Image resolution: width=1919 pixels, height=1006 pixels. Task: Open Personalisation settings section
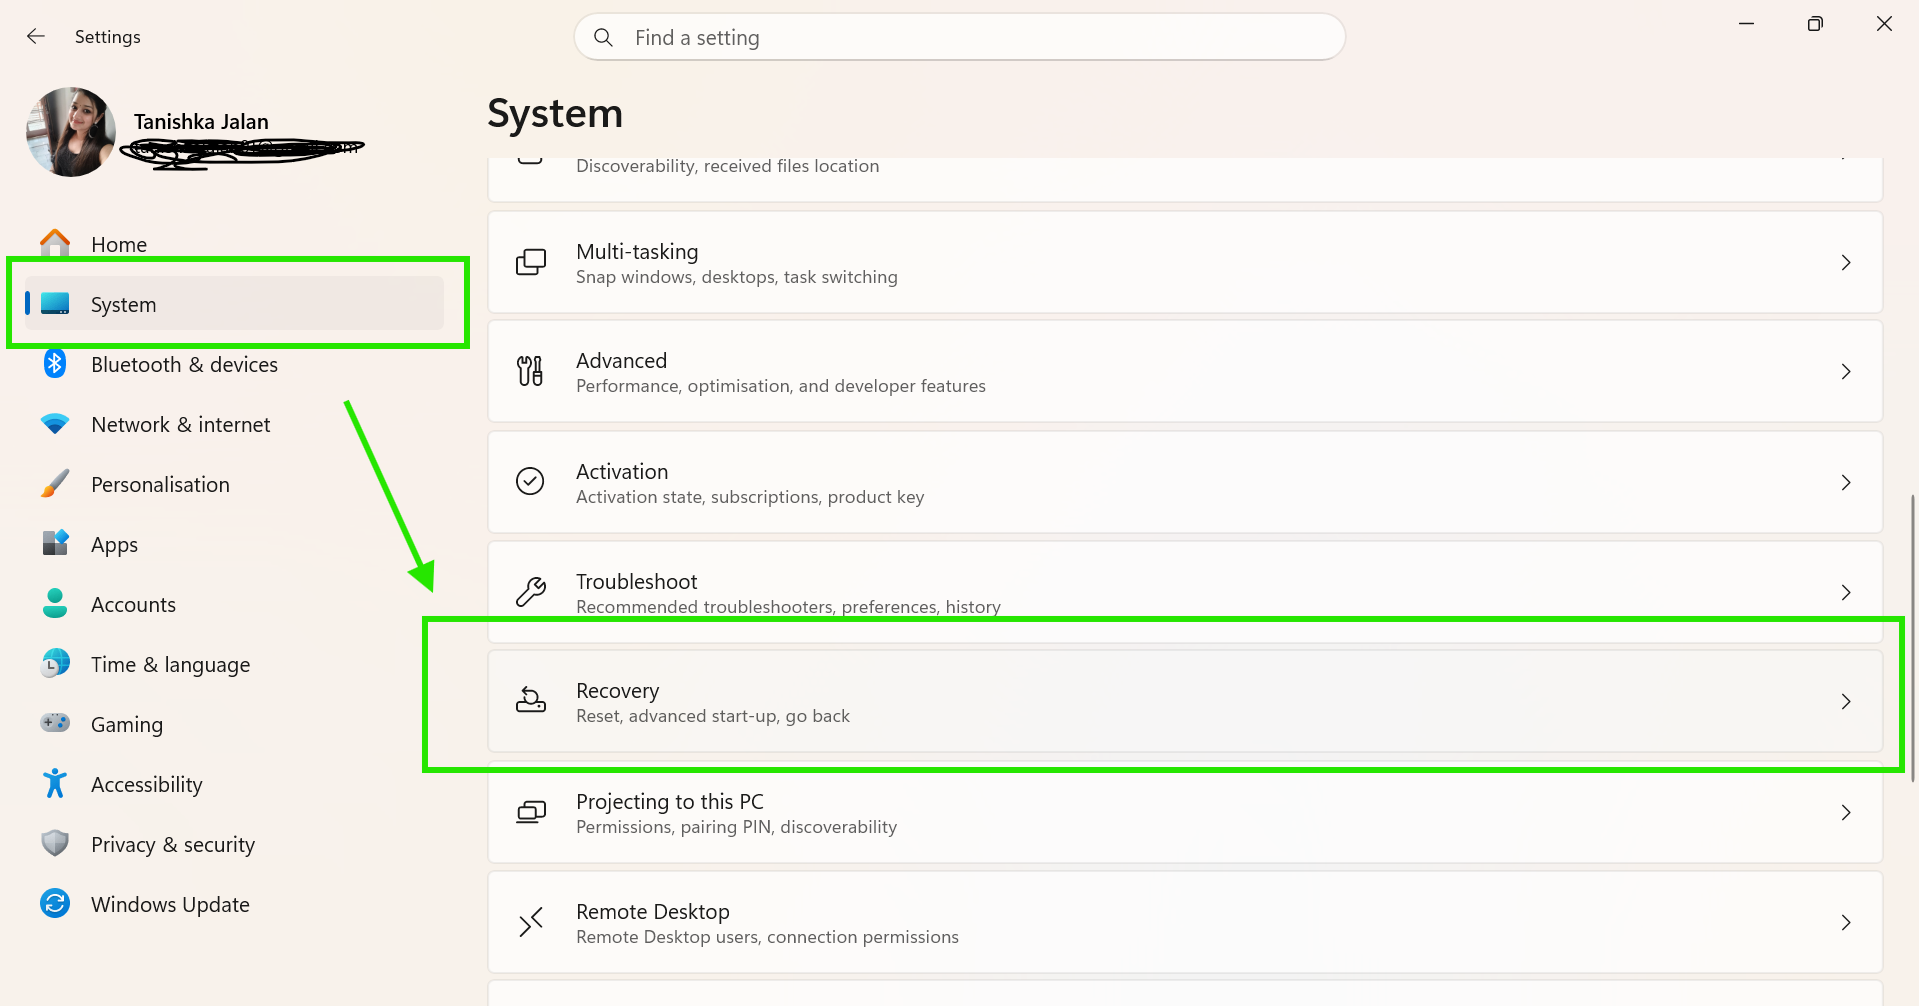(234, 484)
